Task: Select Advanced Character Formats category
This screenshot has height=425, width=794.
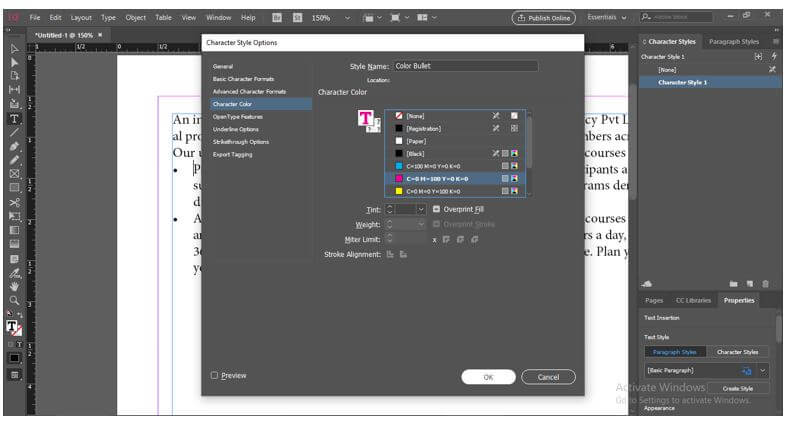Action: (x=250, y=92)
